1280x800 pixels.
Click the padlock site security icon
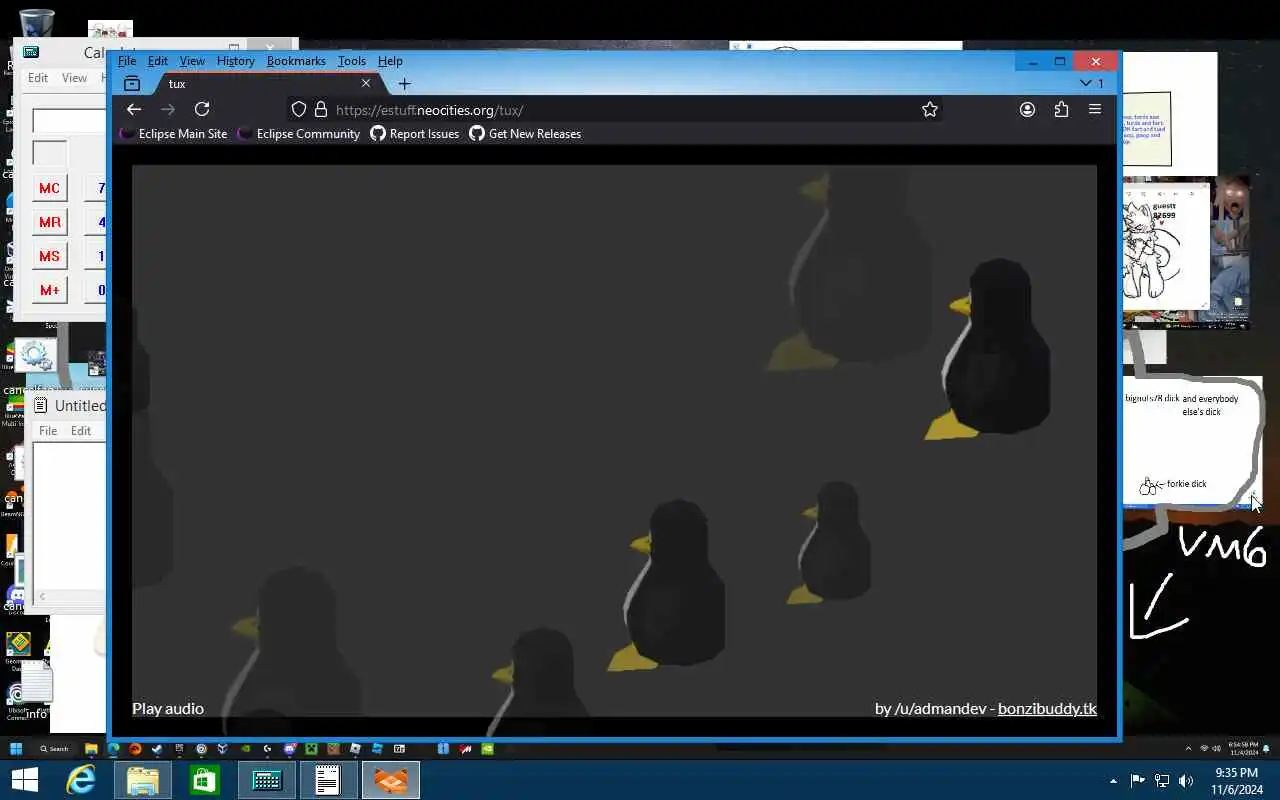click(321, 110)
